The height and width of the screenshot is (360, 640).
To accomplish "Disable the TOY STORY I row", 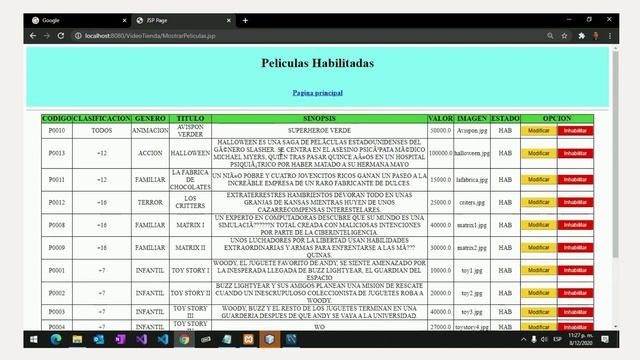I will point(575,270).
